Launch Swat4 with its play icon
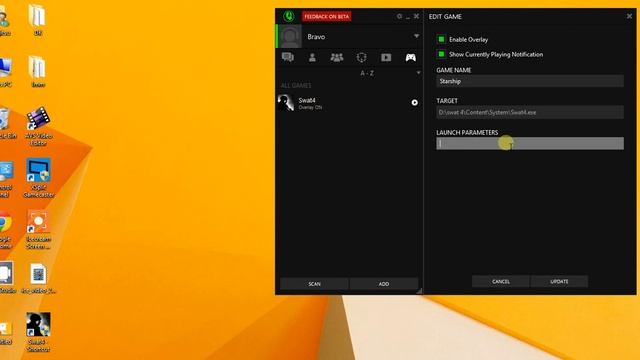640x360 pixels. point(414,102)
